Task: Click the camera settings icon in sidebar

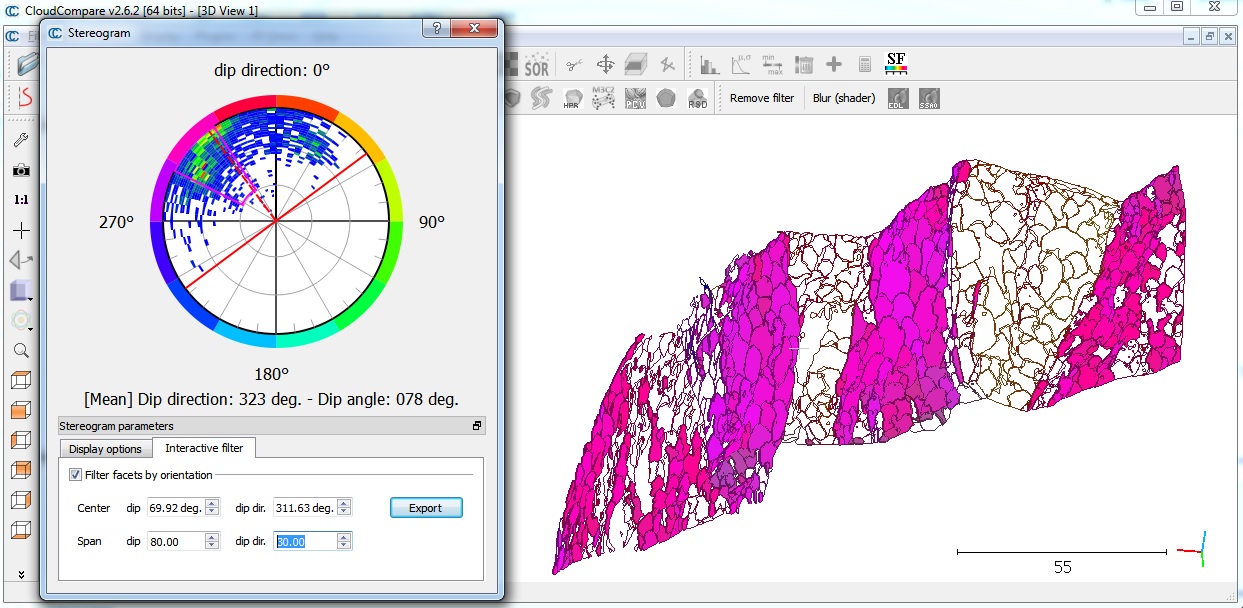Action: (x=21, y=170)
